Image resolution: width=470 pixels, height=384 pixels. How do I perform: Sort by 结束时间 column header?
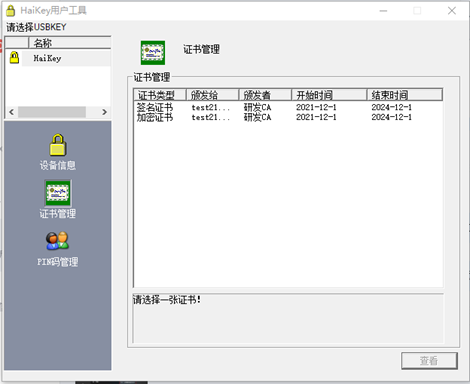coord(405,95)
